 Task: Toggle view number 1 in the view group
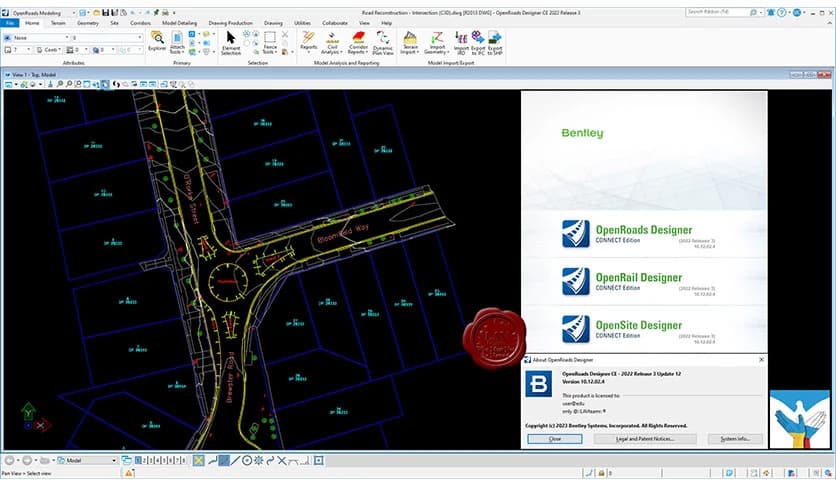[137, 460]
